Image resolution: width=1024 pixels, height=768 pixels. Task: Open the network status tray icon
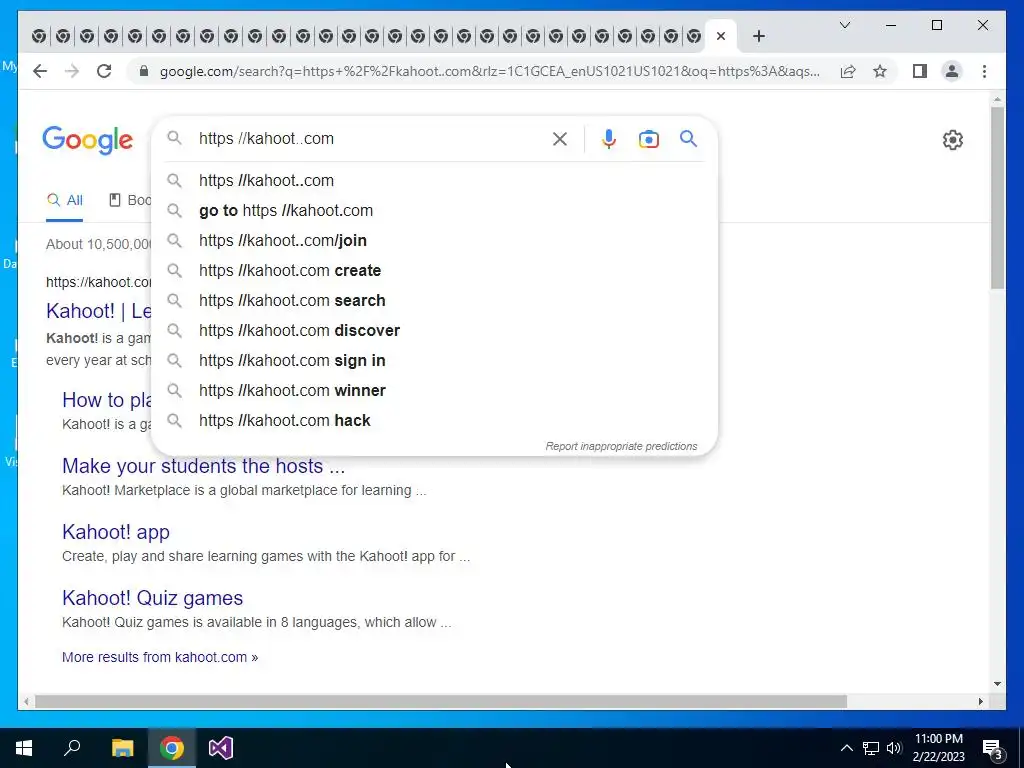pos(871,748)
